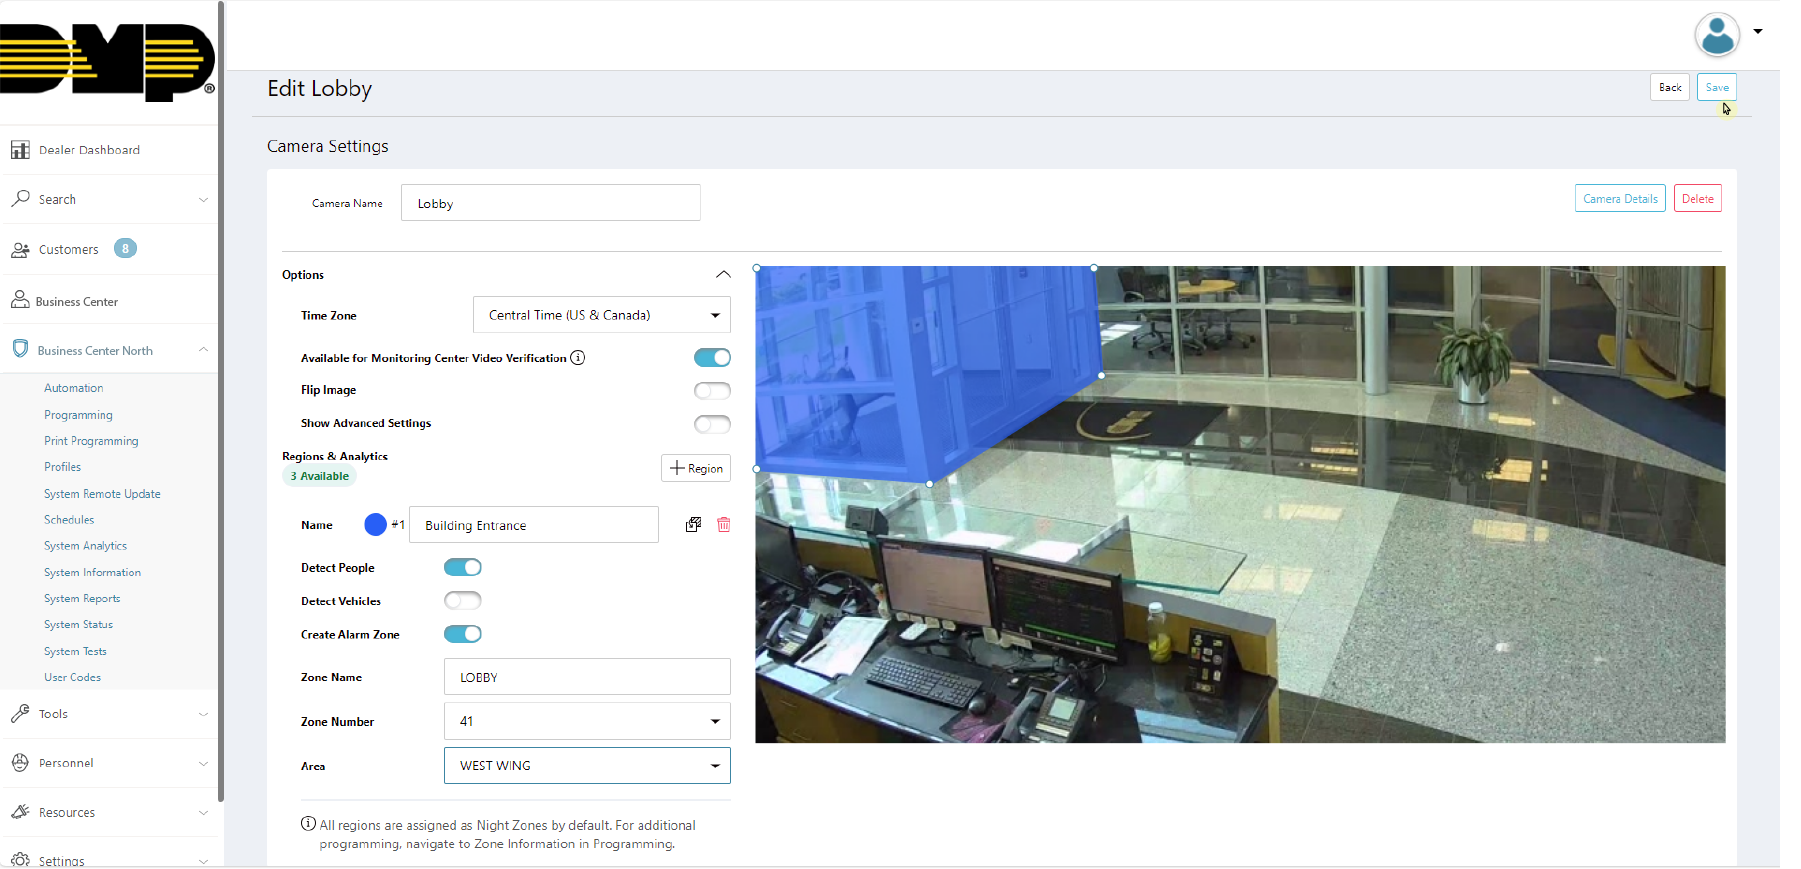Enable the Flip Image toggle
Image resolution: width=1801 pixels, height=869 pixels.
point(712,391)
